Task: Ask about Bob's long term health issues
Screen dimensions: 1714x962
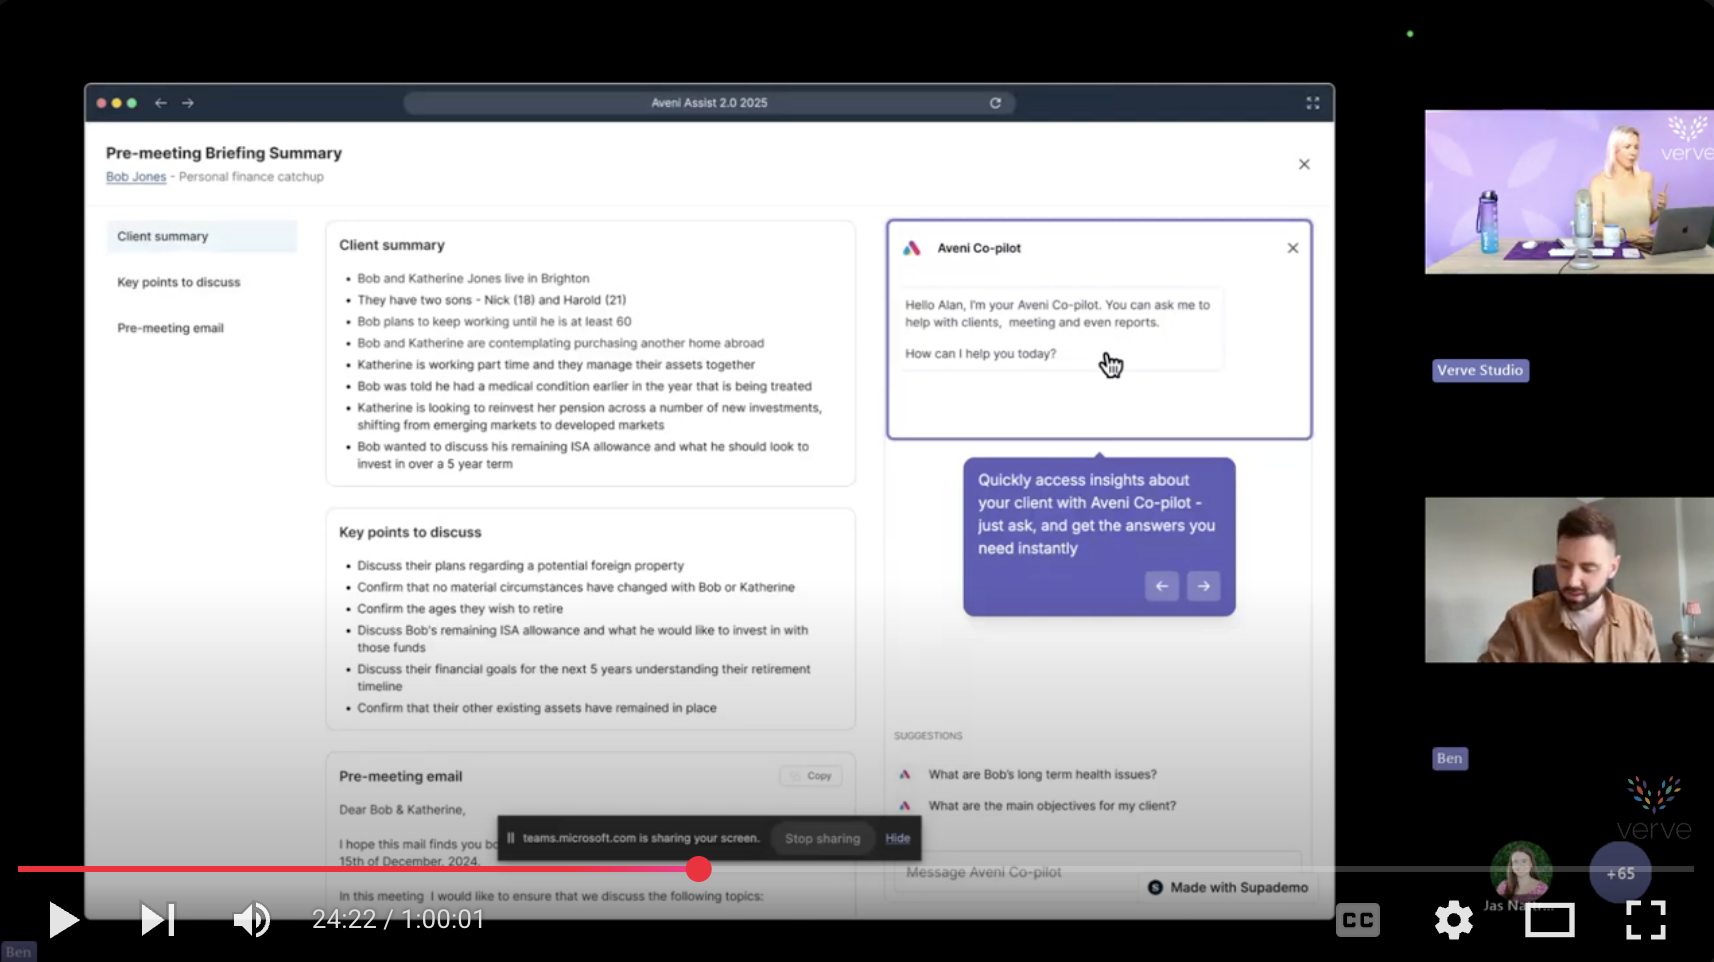Action: (x=1042, y=774)
